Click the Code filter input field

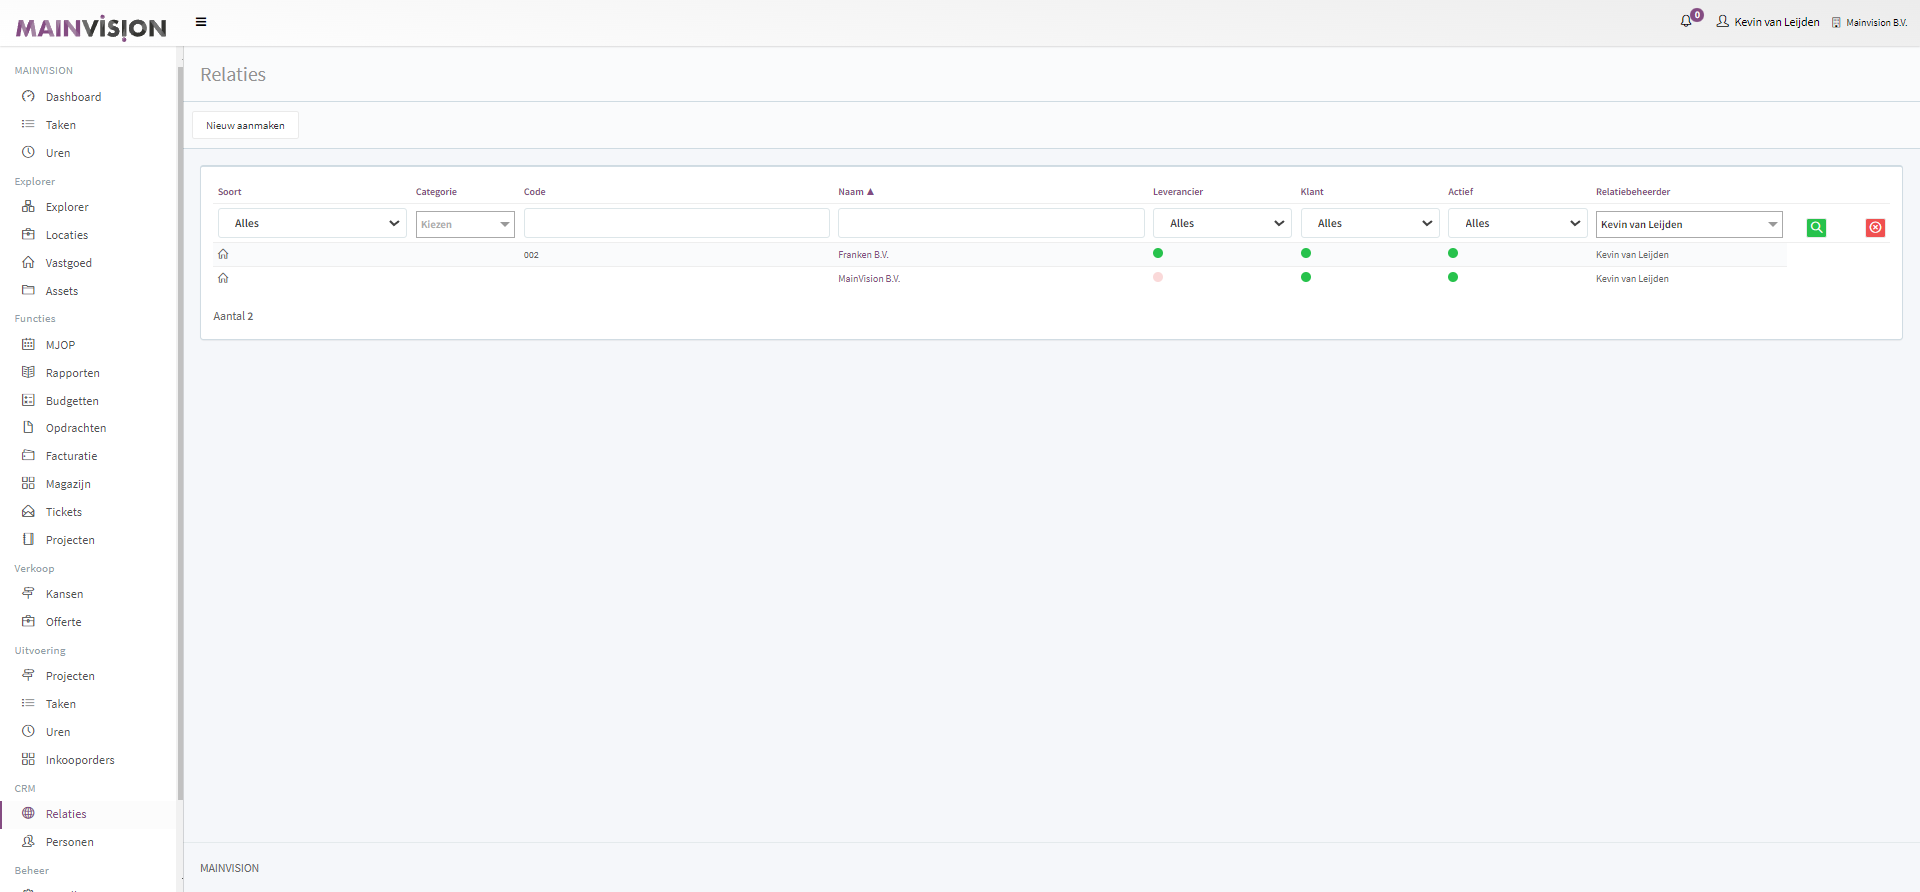[x=677, y=223]
